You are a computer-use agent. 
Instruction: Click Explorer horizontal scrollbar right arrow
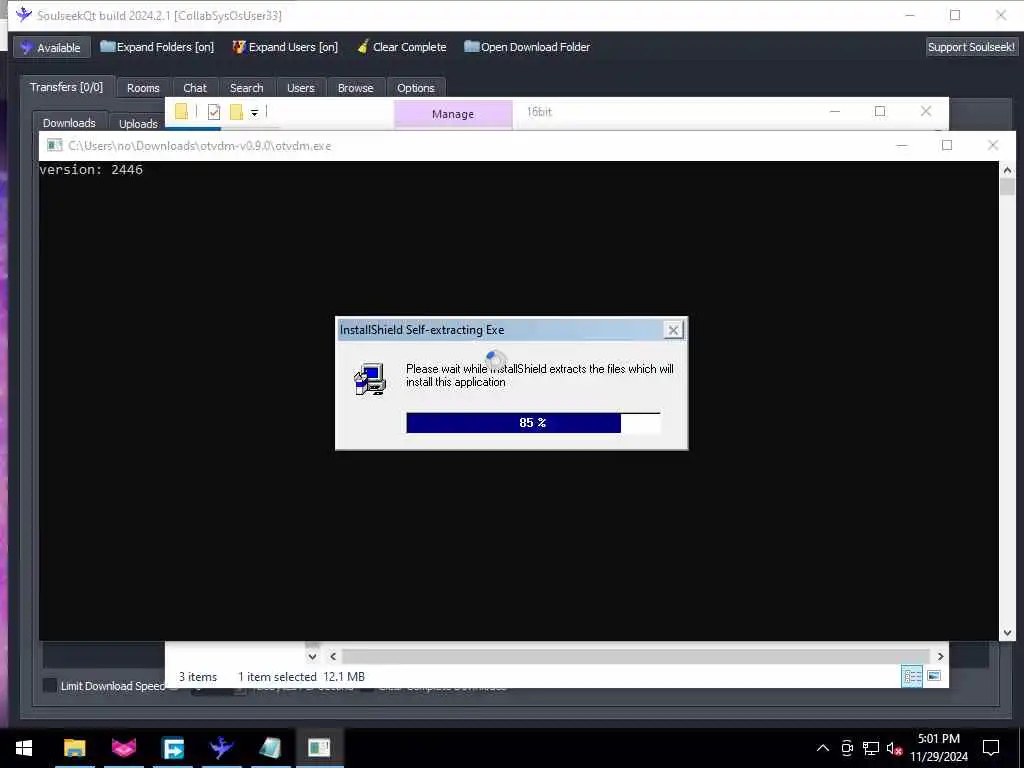click(940, 656)
